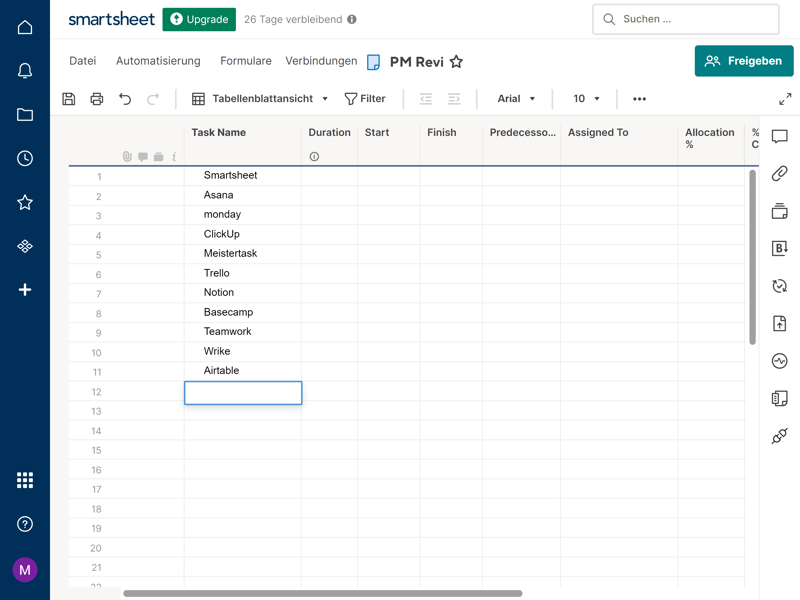Open the notifications bell in sidebar

coord(25,71)
